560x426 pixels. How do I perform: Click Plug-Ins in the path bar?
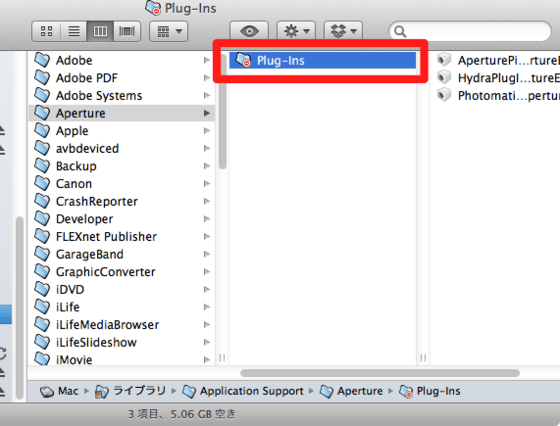(x=430, y=391)
